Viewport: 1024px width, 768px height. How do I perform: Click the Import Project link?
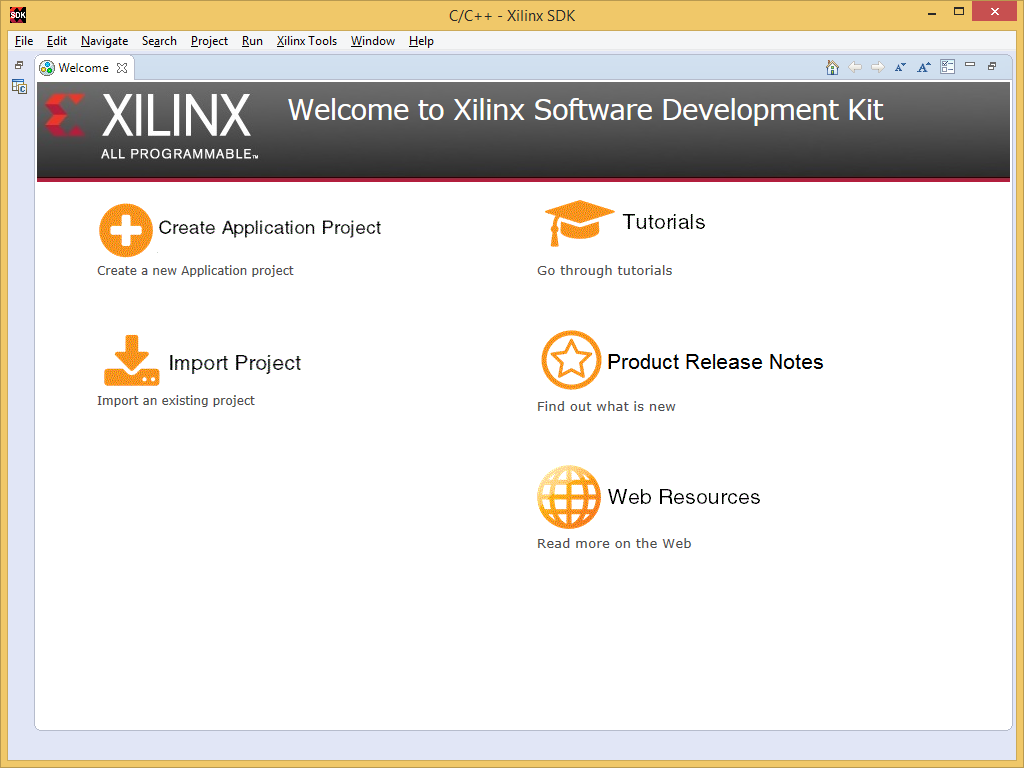(x=234, y=362)
